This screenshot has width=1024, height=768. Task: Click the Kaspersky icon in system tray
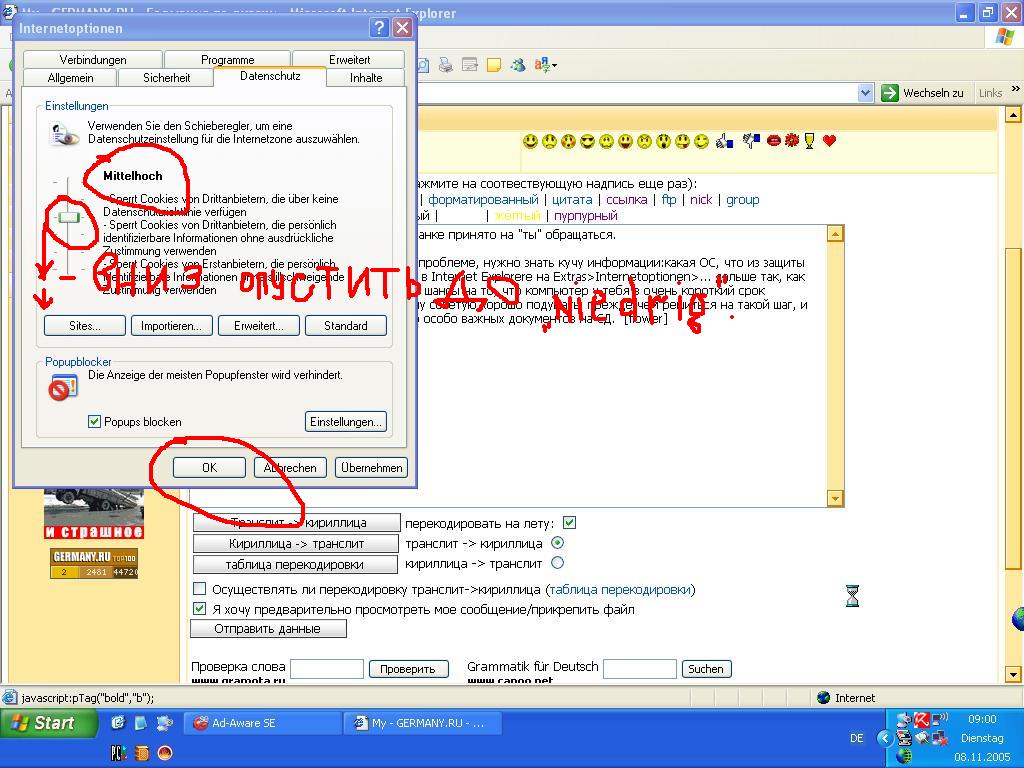[x=921, y=719]
